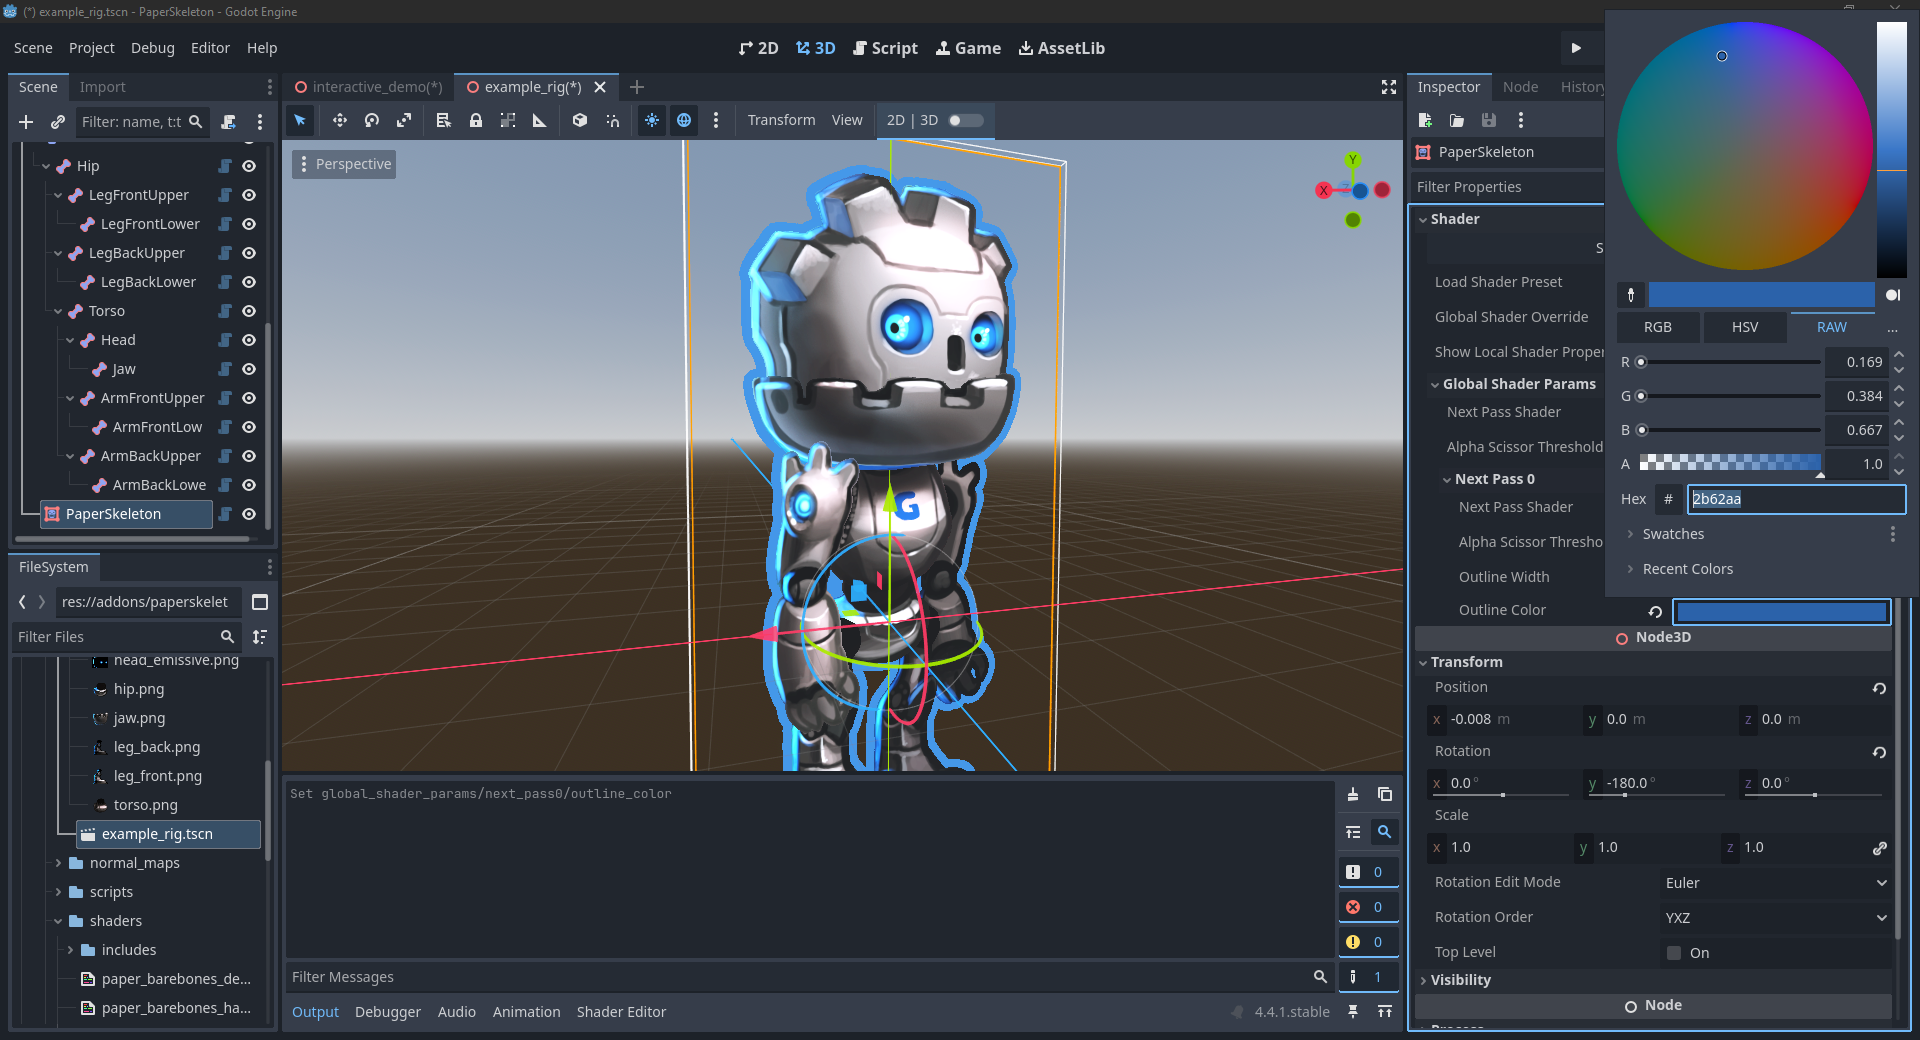Toggle the 2D | 3D switch
This screenshot has width=1920, height=1040.
click(966, 120)
